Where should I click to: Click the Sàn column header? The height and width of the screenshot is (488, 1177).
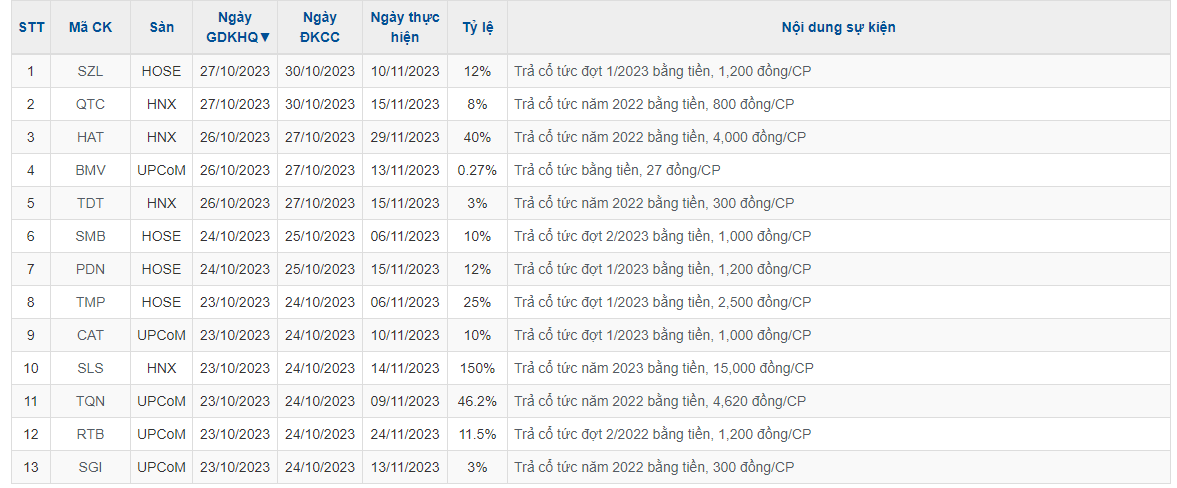(x=161, y=27)
